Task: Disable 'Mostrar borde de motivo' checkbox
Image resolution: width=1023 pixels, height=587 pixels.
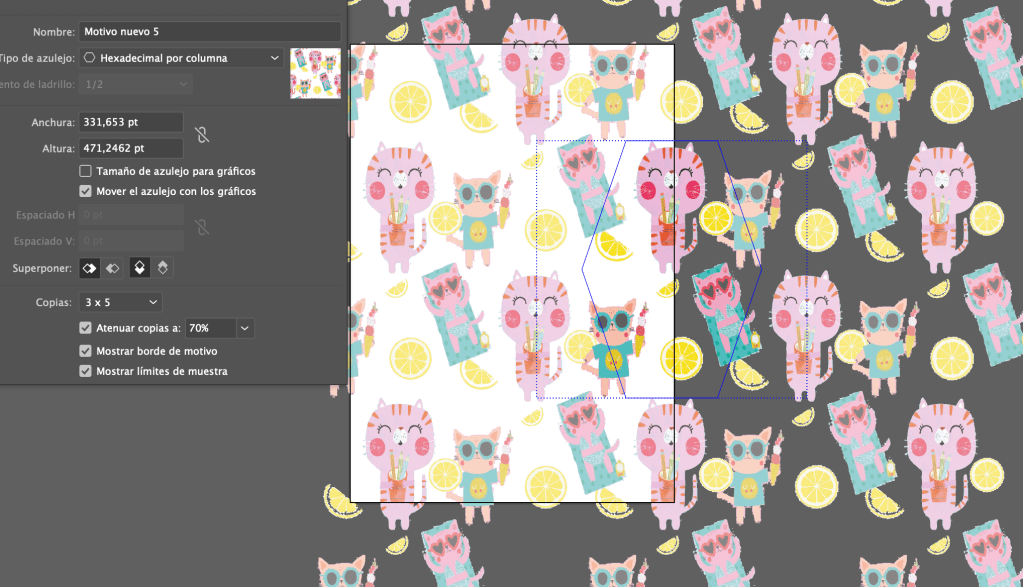Action: coord(86,351)
